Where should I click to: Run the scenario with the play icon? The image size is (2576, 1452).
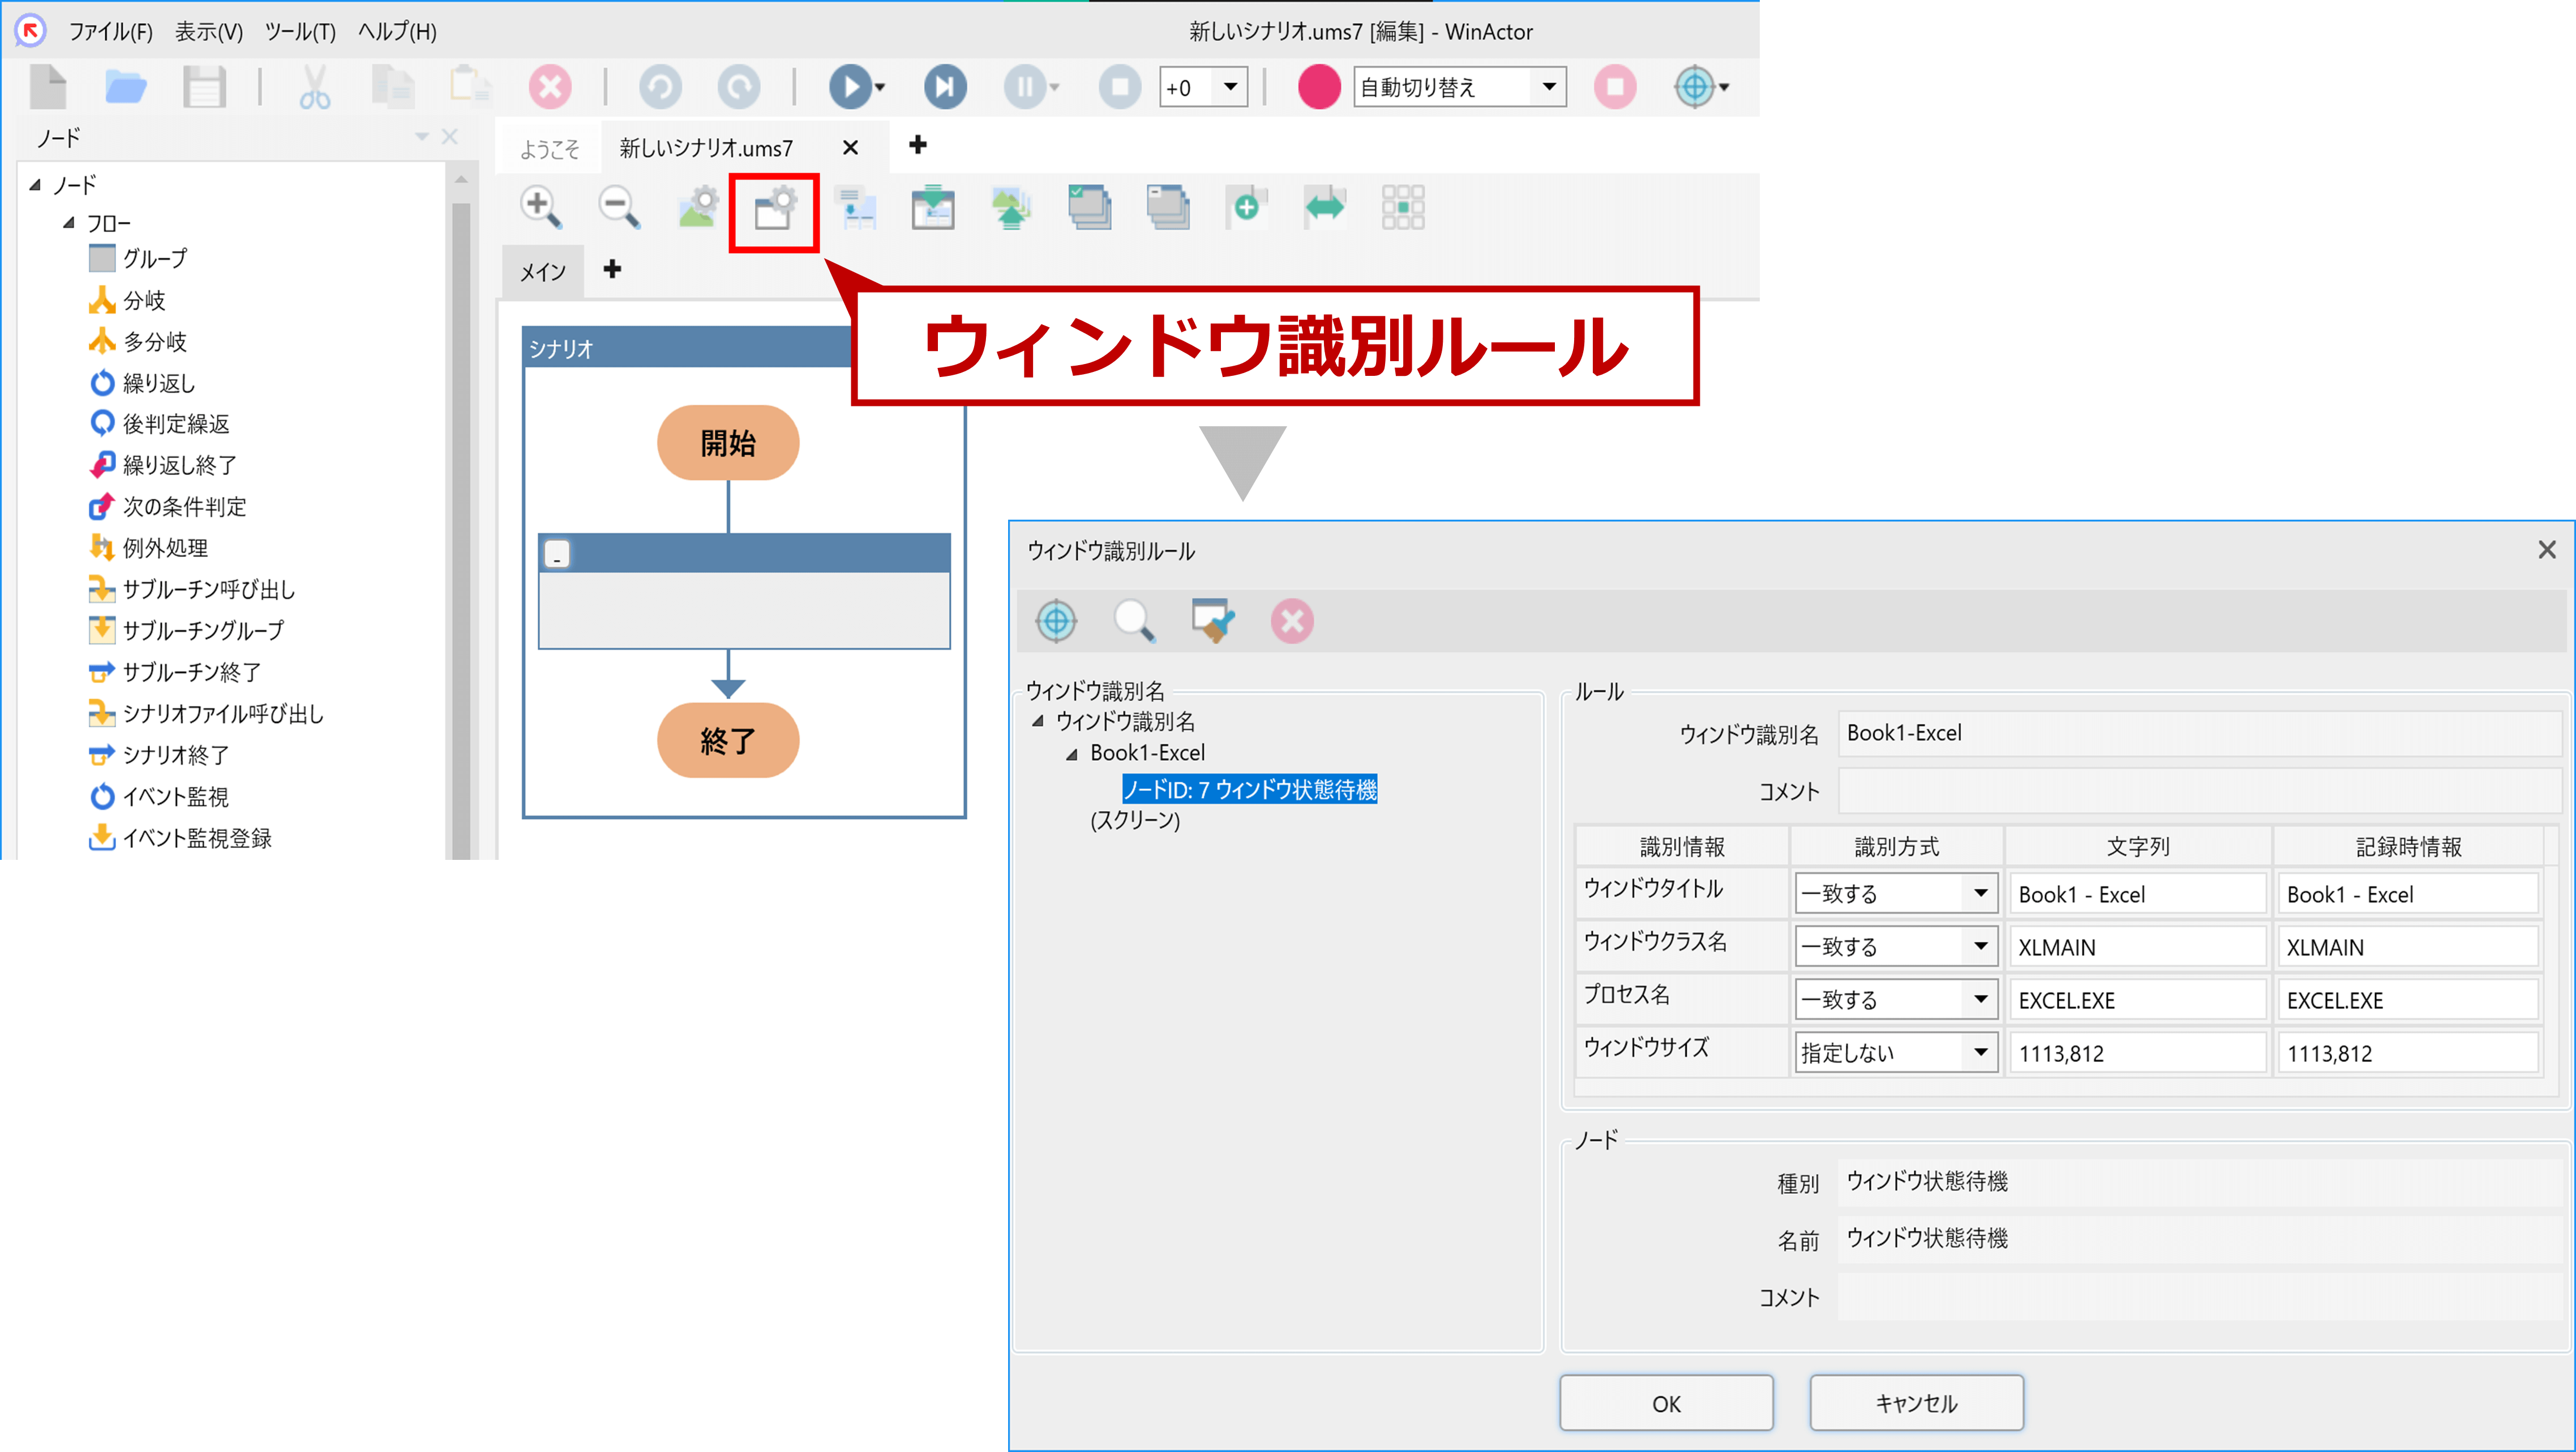[x=849, y=87]
